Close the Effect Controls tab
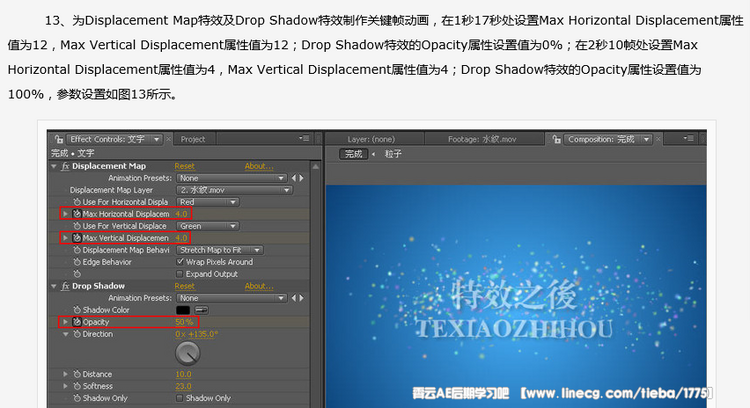 click(x=168, y=139)
